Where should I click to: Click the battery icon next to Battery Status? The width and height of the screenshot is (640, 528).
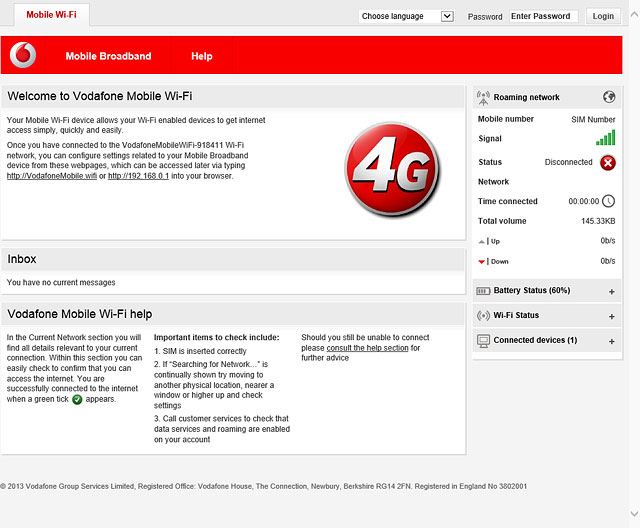483,291
